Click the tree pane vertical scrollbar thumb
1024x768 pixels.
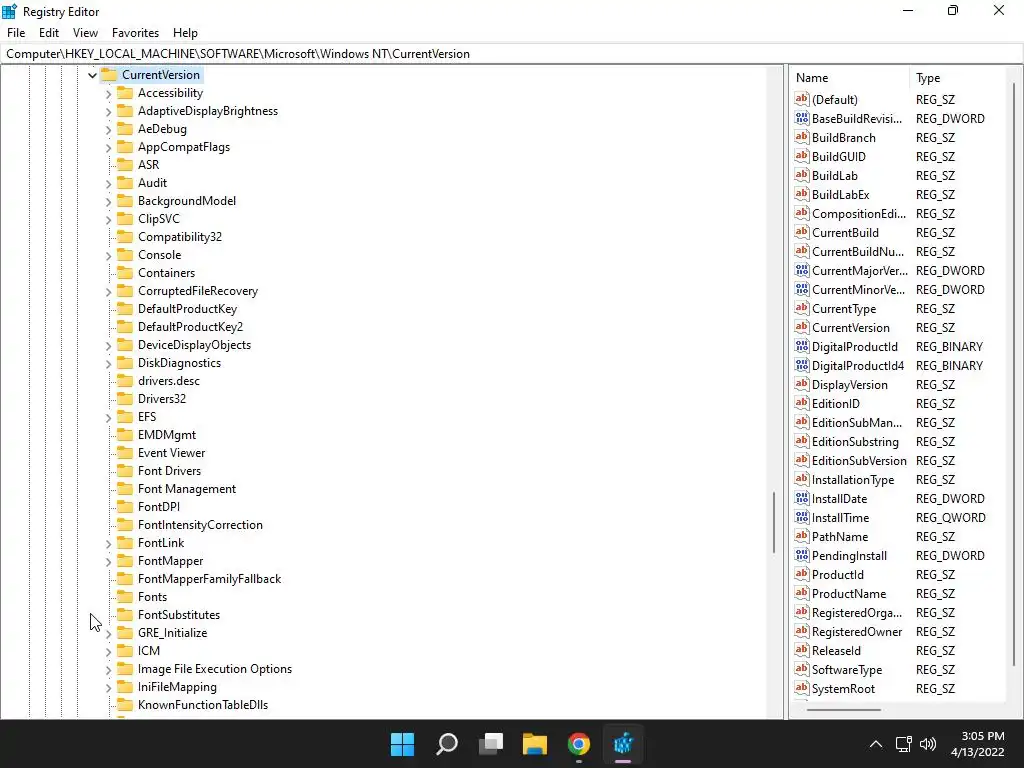[774, 522]
